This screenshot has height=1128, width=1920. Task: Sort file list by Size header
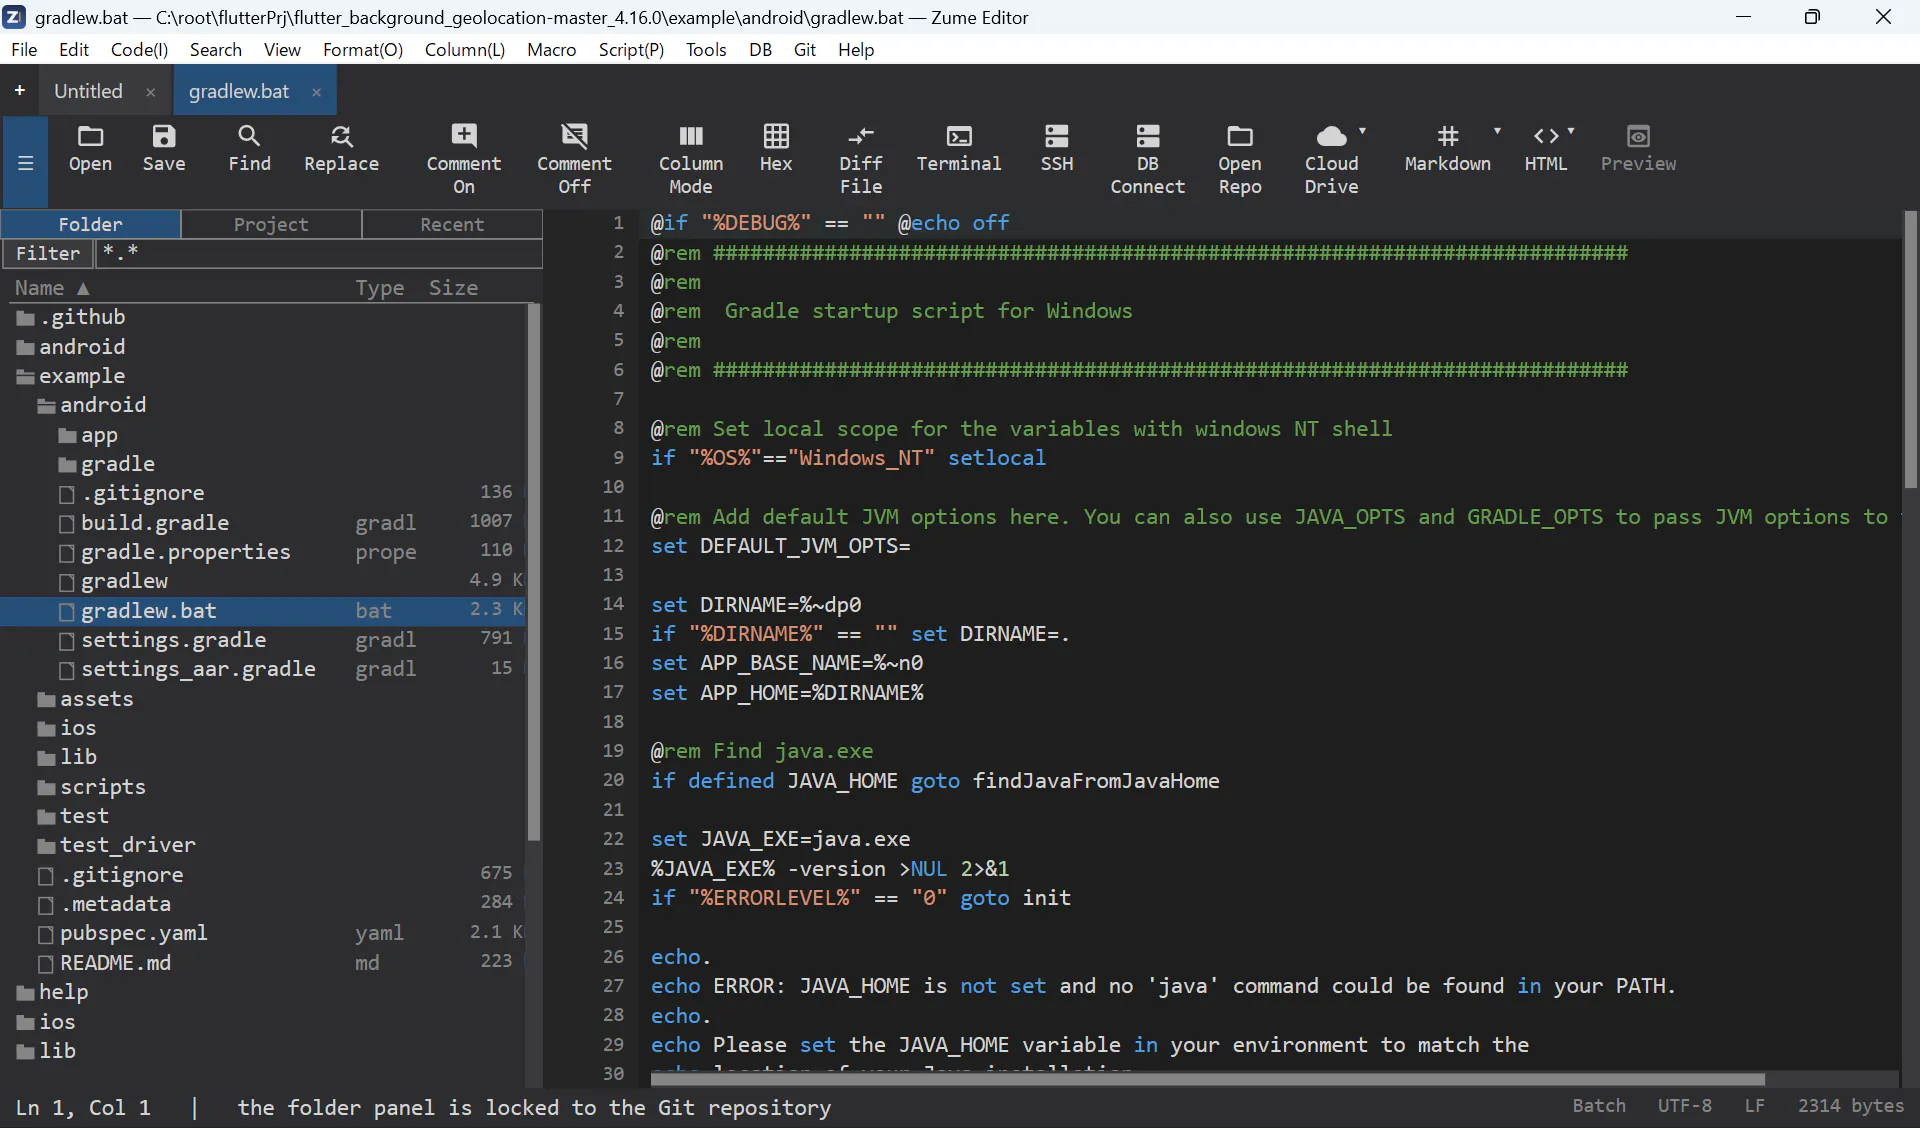(454, 288)
